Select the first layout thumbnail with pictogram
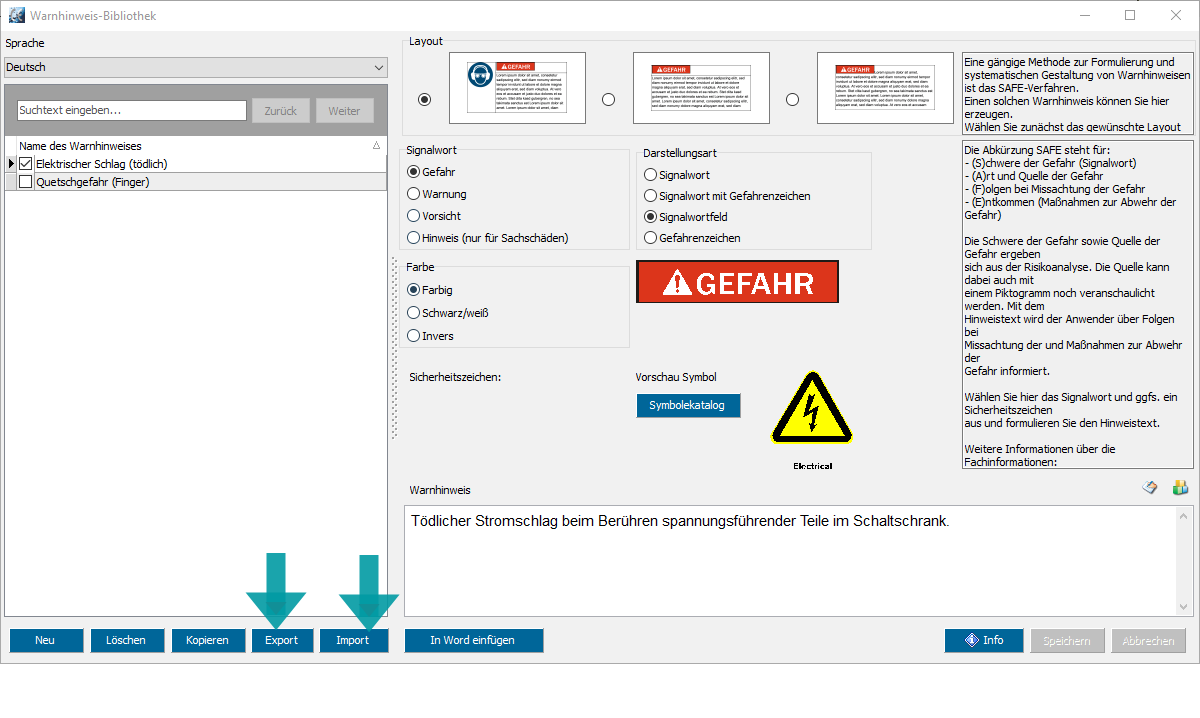 coord(517,88)
